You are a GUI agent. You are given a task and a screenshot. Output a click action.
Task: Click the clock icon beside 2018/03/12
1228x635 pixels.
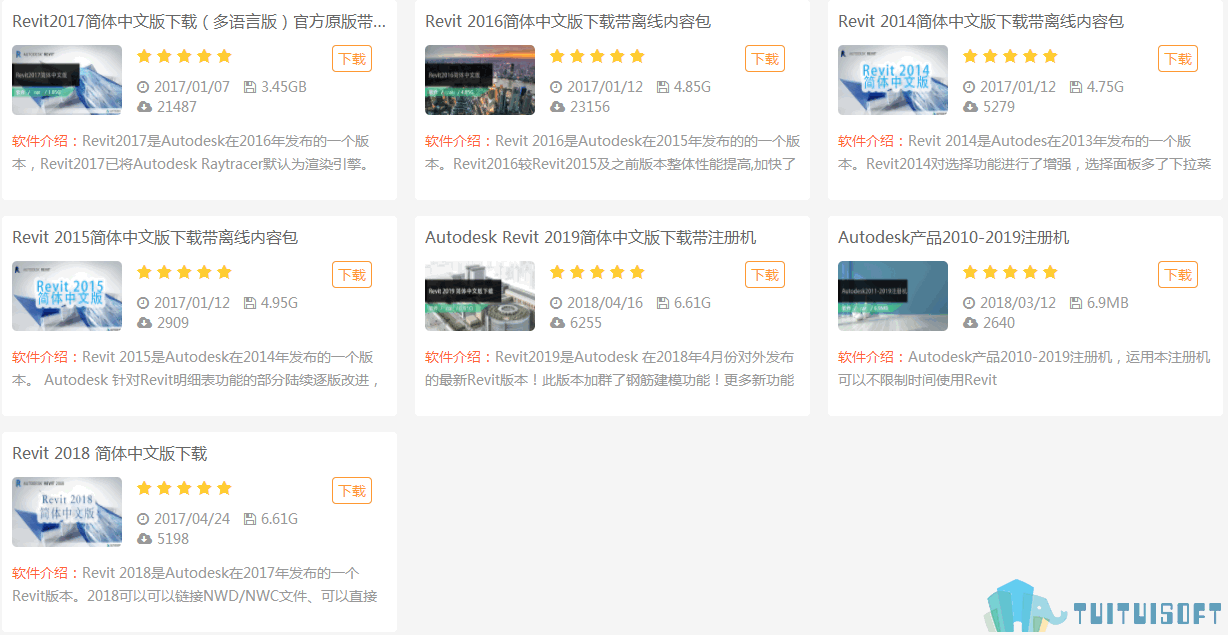(969, 303)
